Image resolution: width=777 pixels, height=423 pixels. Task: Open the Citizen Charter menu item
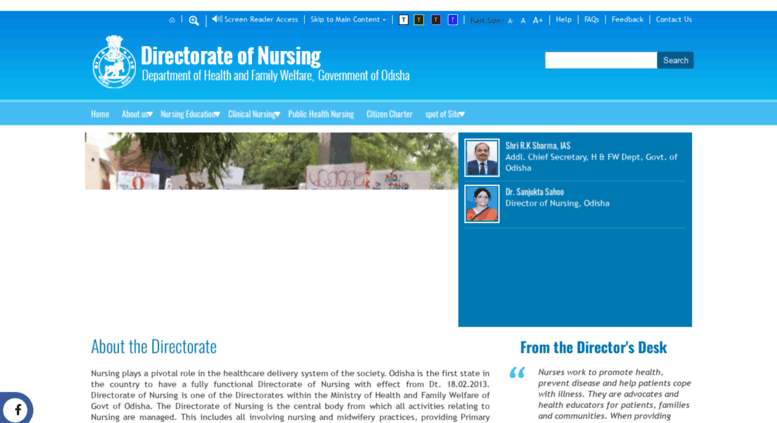tap(389, 114)
